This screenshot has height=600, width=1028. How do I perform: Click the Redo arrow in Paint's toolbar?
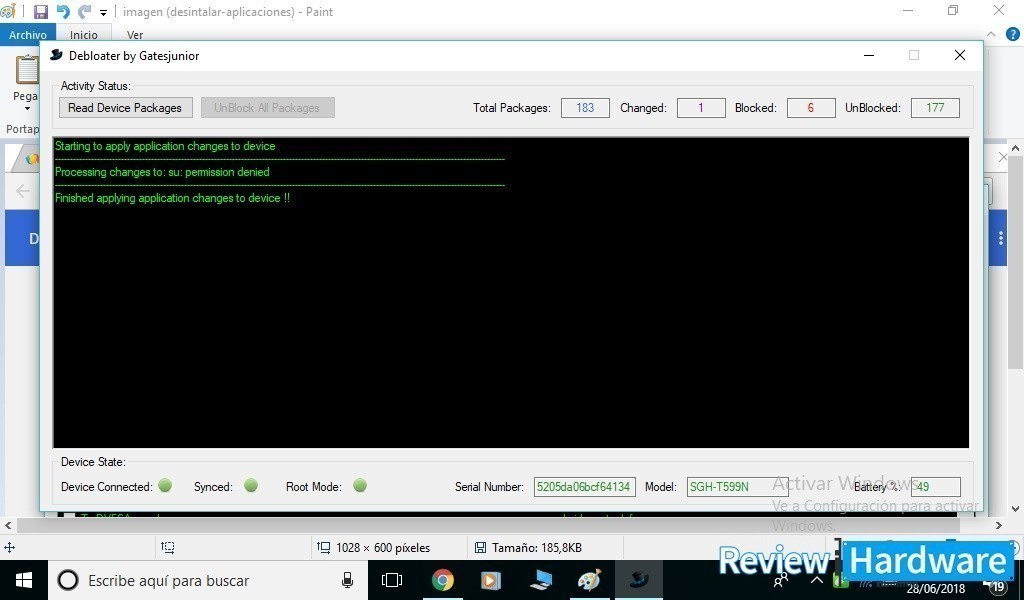point(85,12)
